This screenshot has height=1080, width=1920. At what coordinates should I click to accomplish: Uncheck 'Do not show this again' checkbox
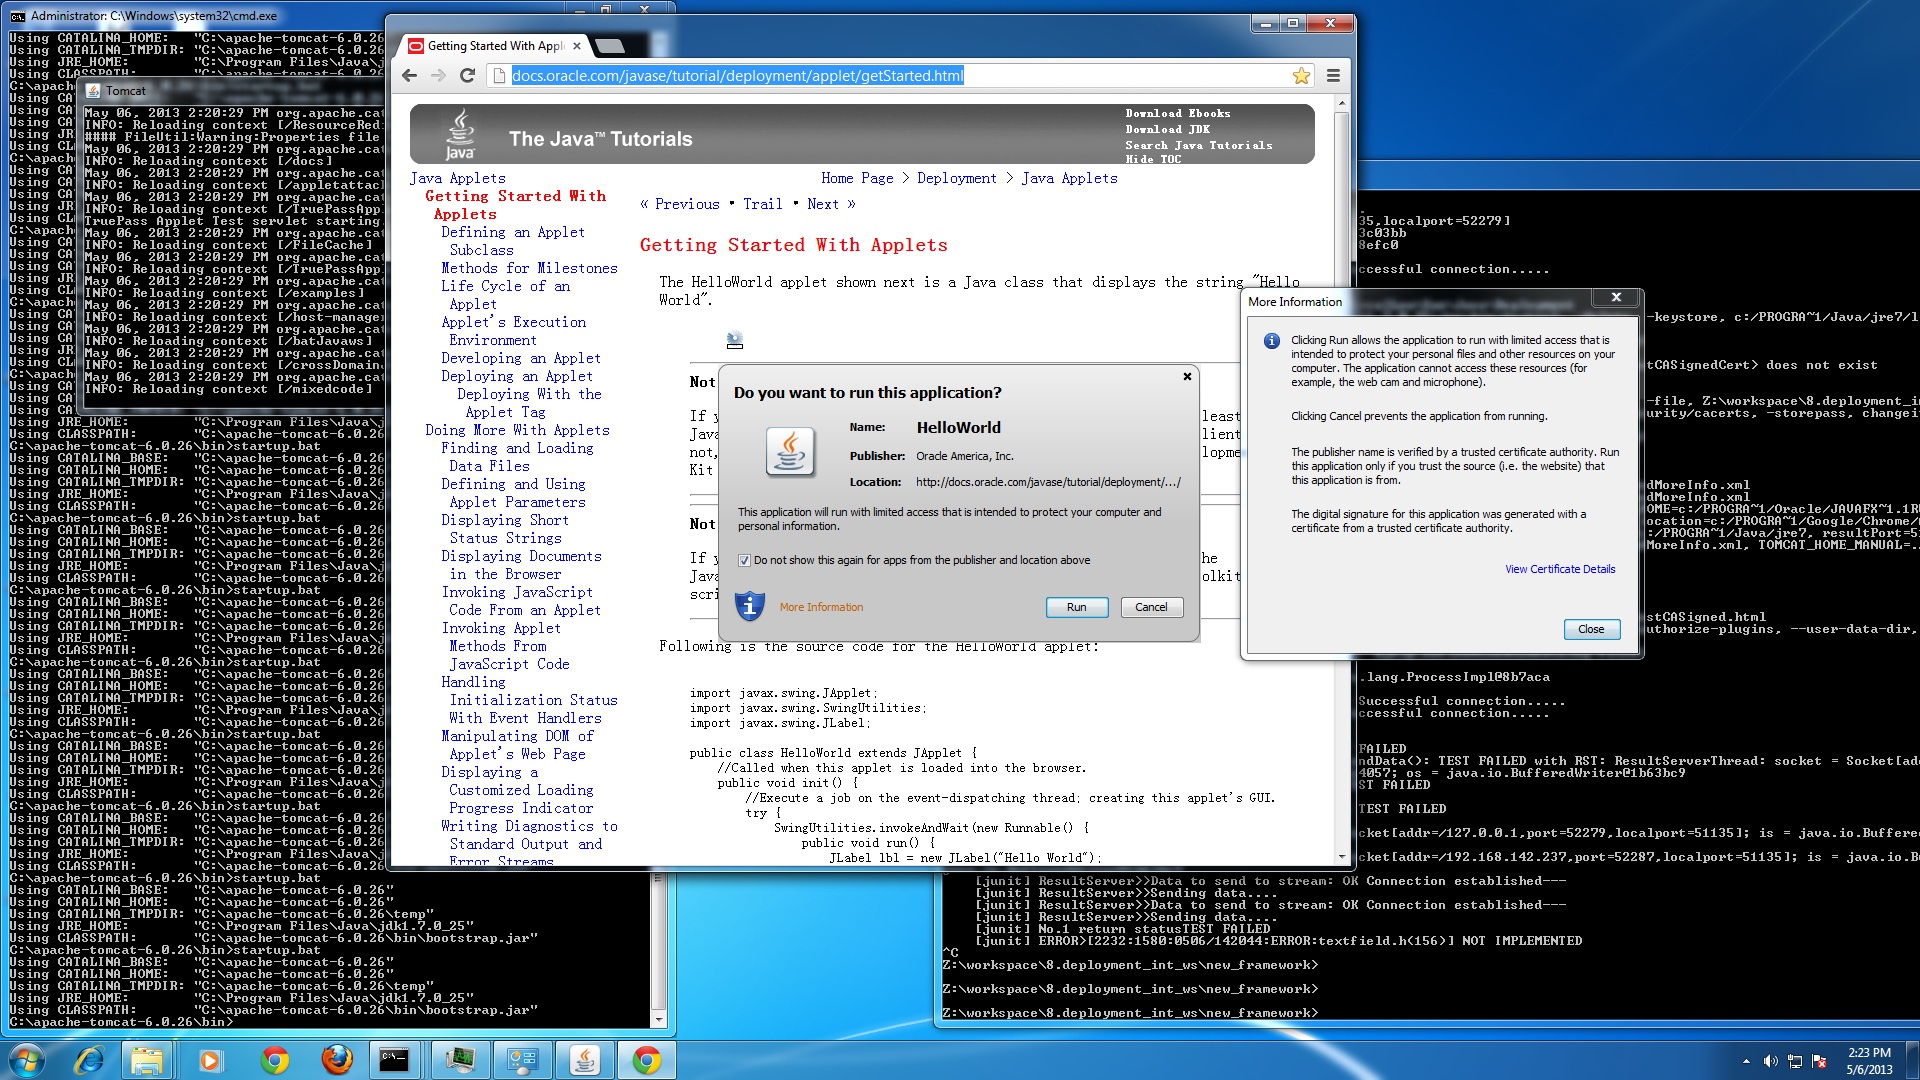coord(744,560)
